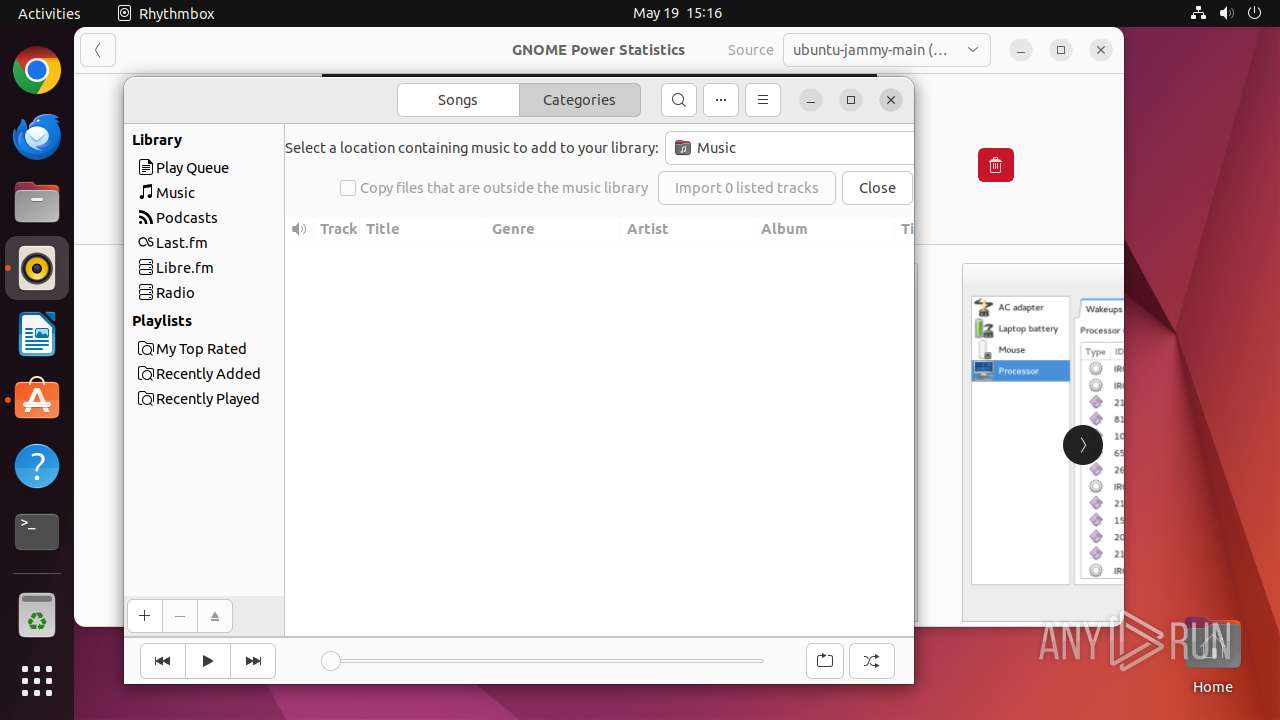The height and width of the screenshot is (720, 1280).
Task: Open the hamburger application menu
Action: pyautogui.click(x=763, y=100)
